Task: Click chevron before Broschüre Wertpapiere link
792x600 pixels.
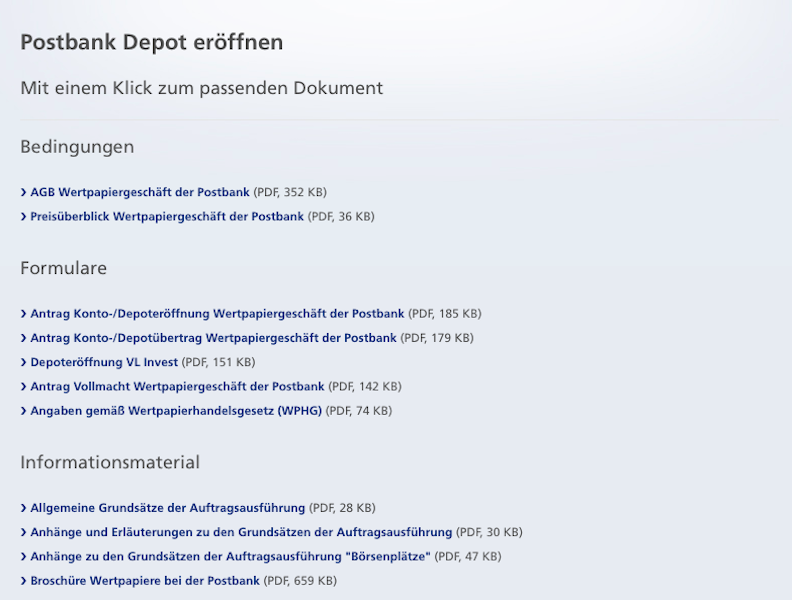Action: pyautogui.click(x=23, y=581)
